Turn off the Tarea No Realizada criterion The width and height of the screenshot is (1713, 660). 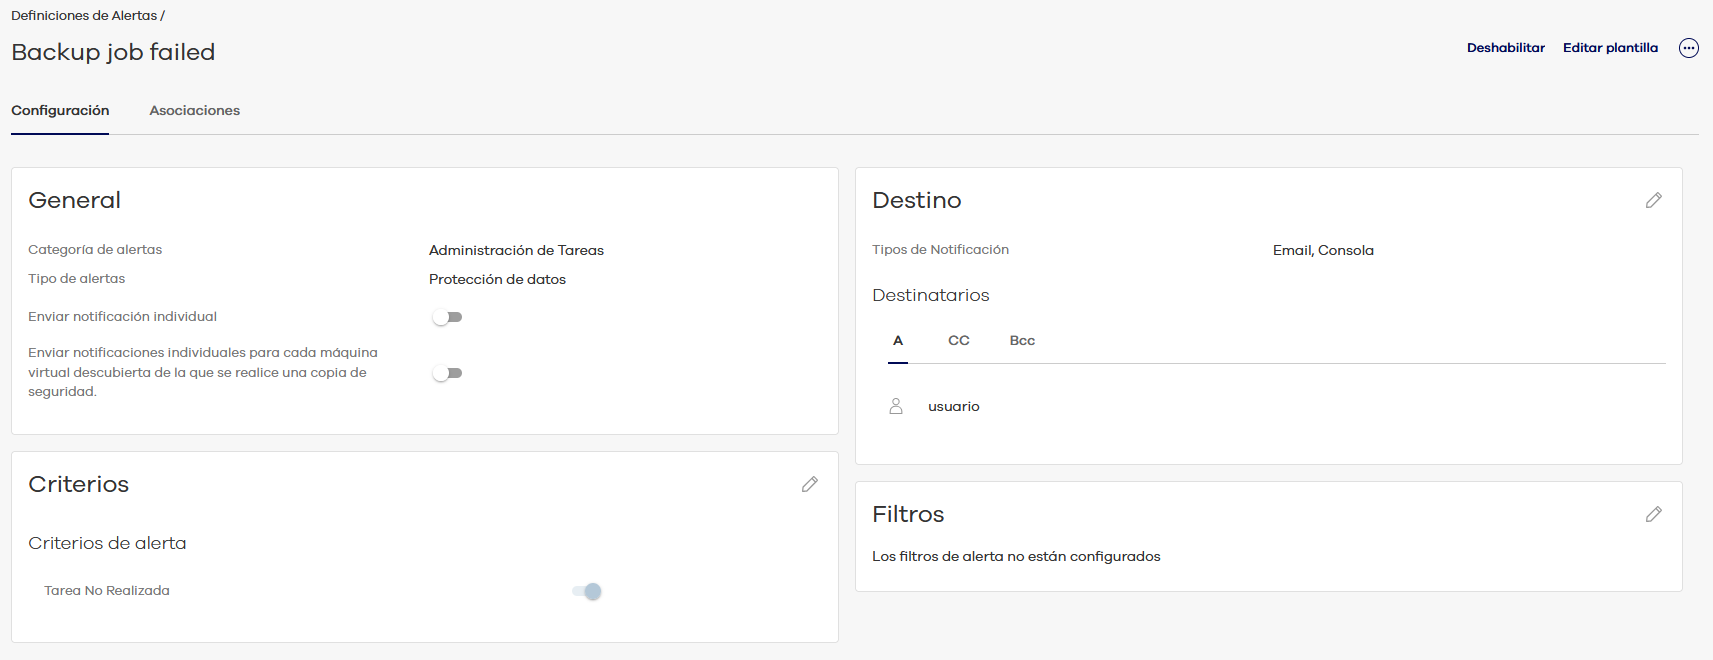coord(587,591)
